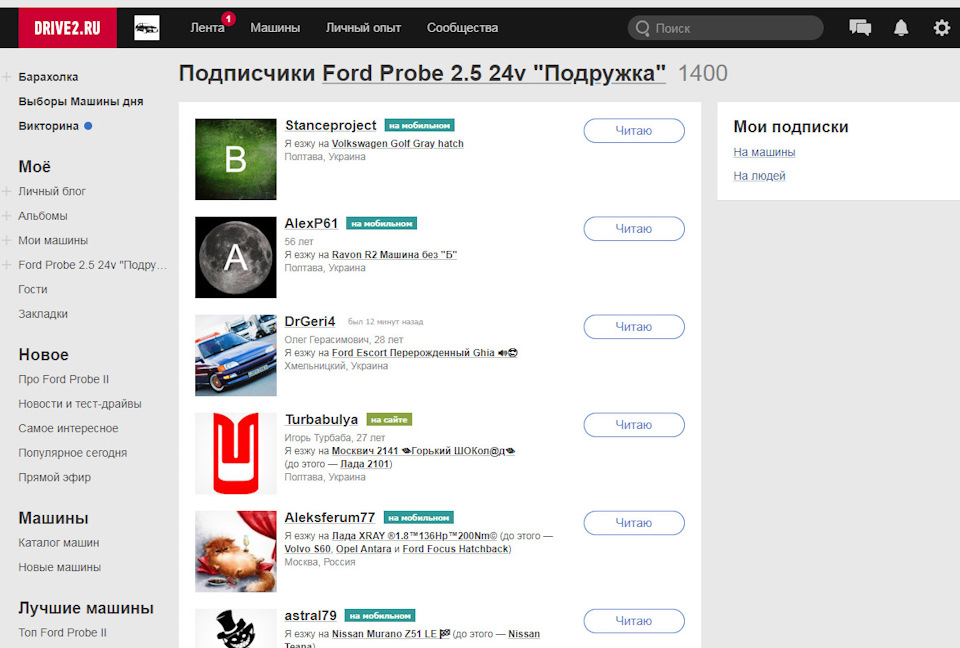Screen dimensions: 960x648
Task: Open Volkswagen Golf Gray hatch link
Action: point(397,143)
